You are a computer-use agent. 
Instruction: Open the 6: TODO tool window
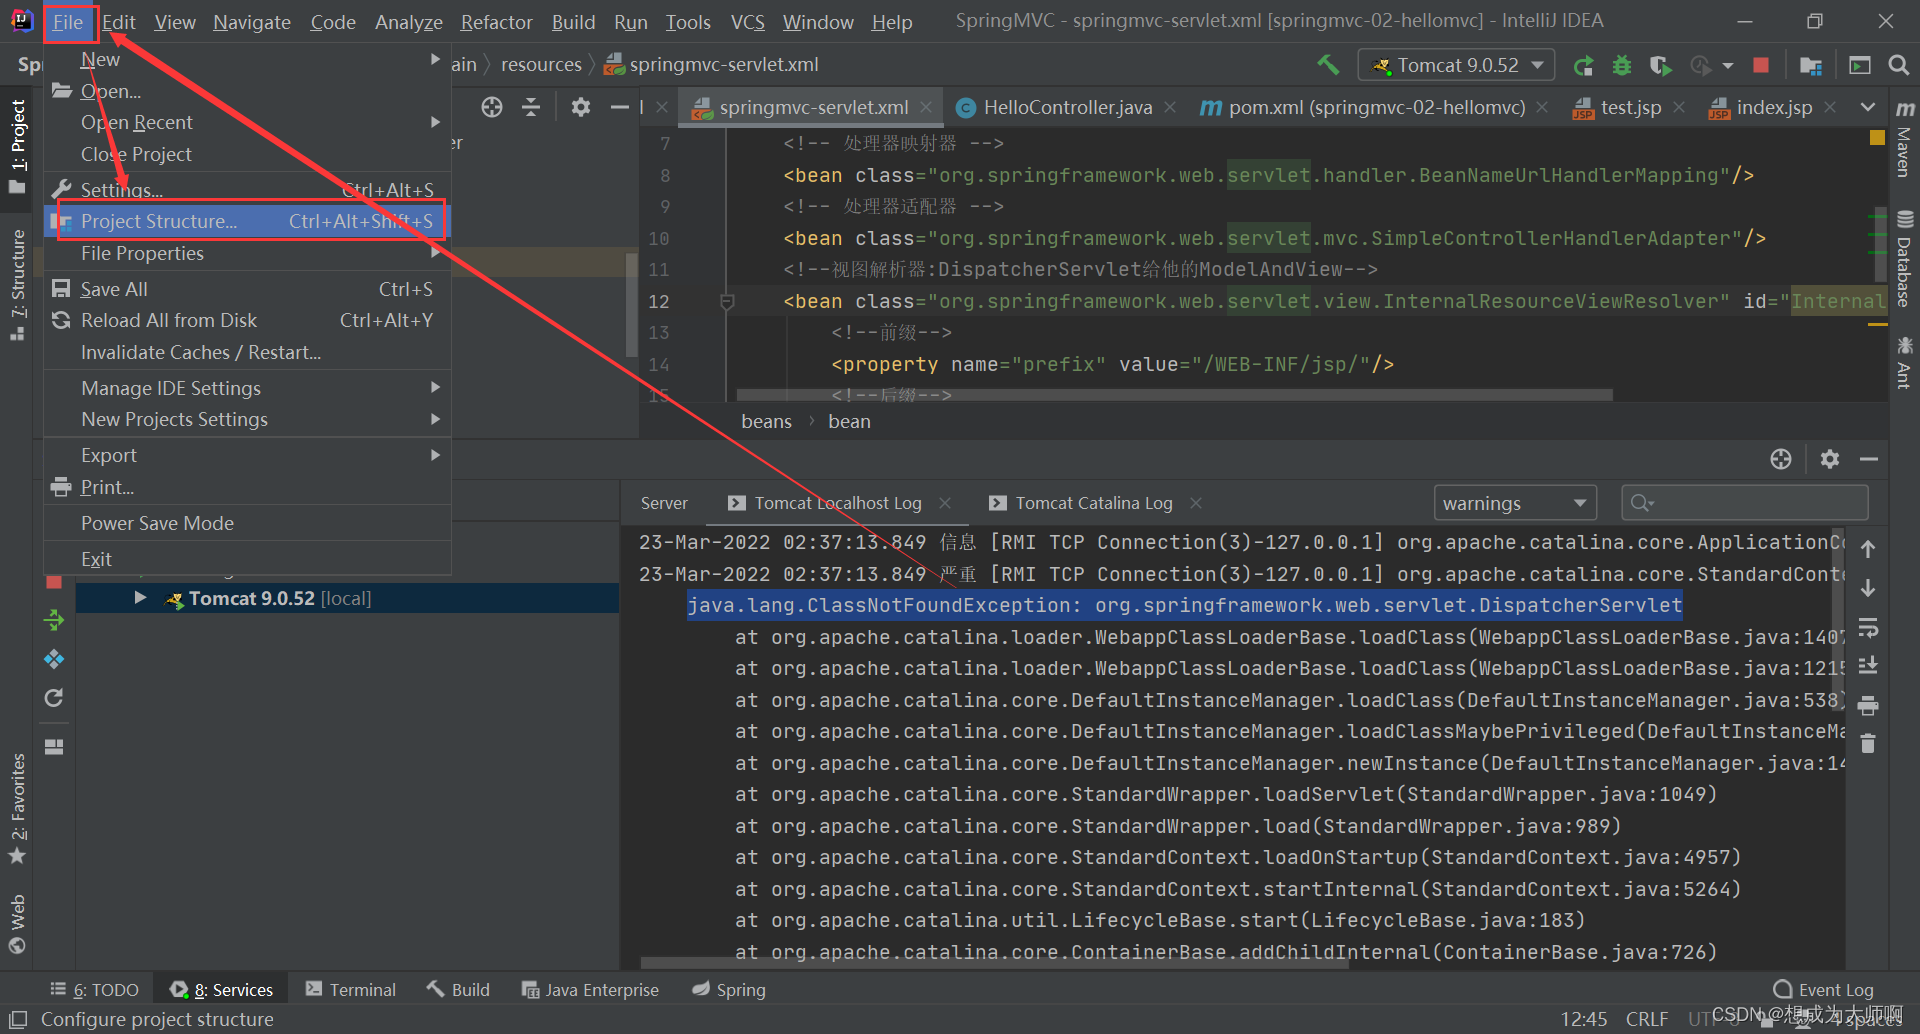point(95,990)
